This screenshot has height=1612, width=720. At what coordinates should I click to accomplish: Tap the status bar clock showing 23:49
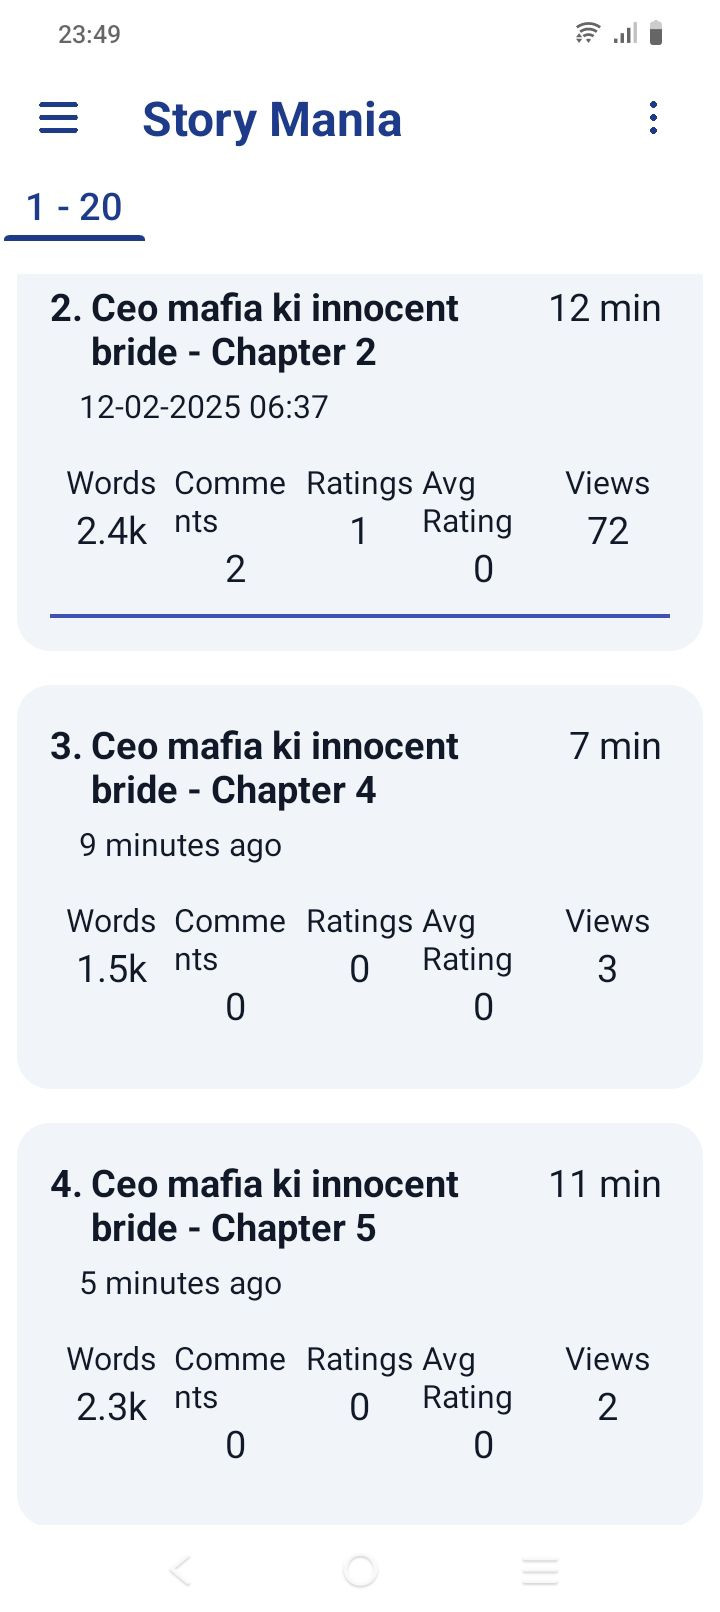(x=89, y=34)
